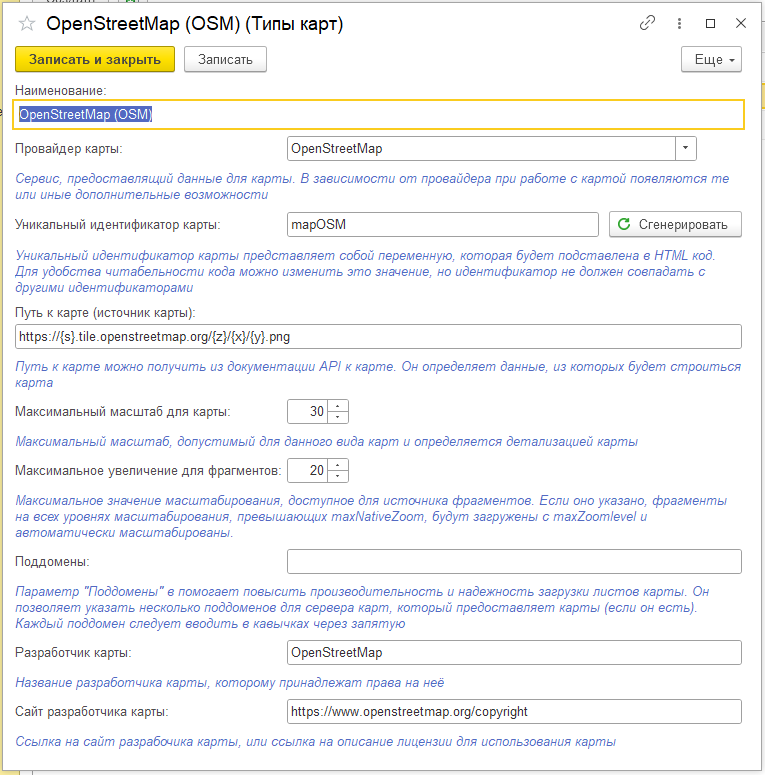Click the Разработчик карты field
Image resolution: width=765 pixels, height=775 pixels.
point(514,652)
